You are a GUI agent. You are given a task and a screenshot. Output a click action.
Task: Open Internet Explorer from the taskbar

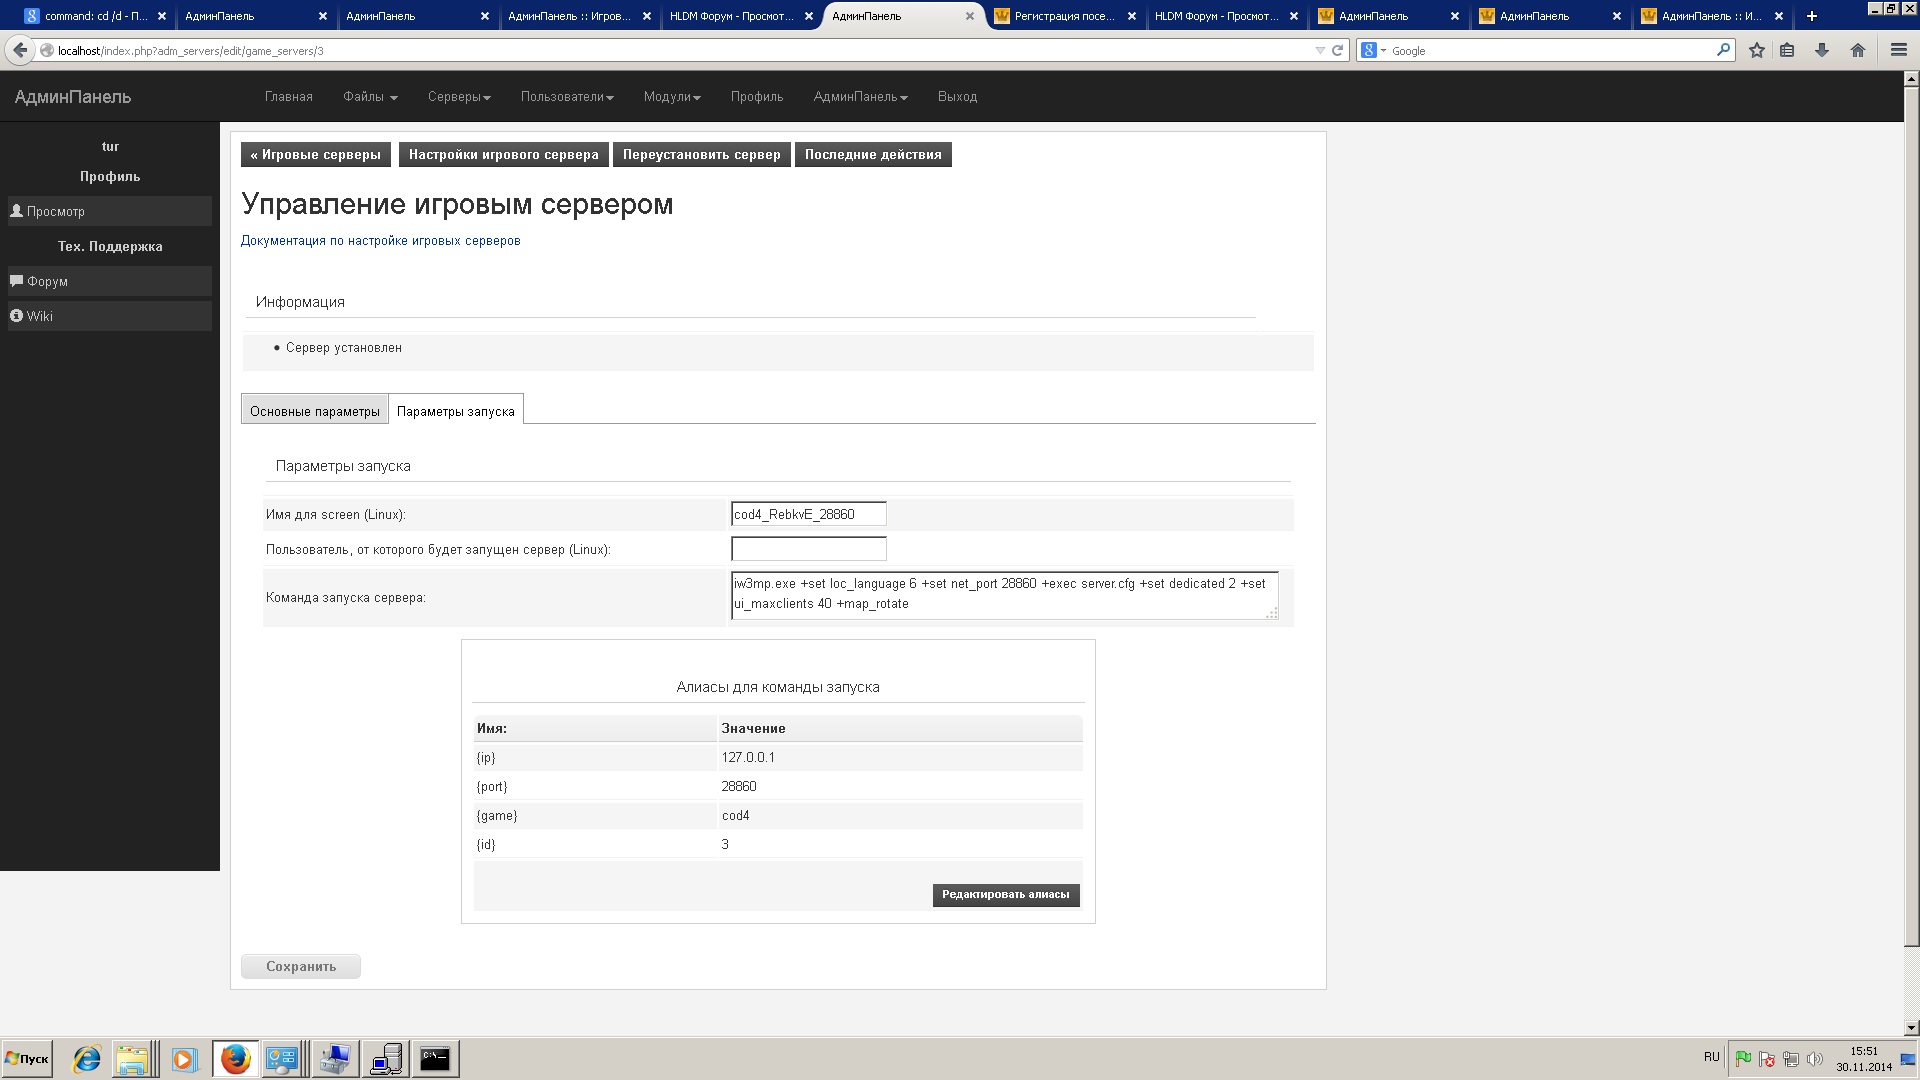click(x=86, y=1059)
